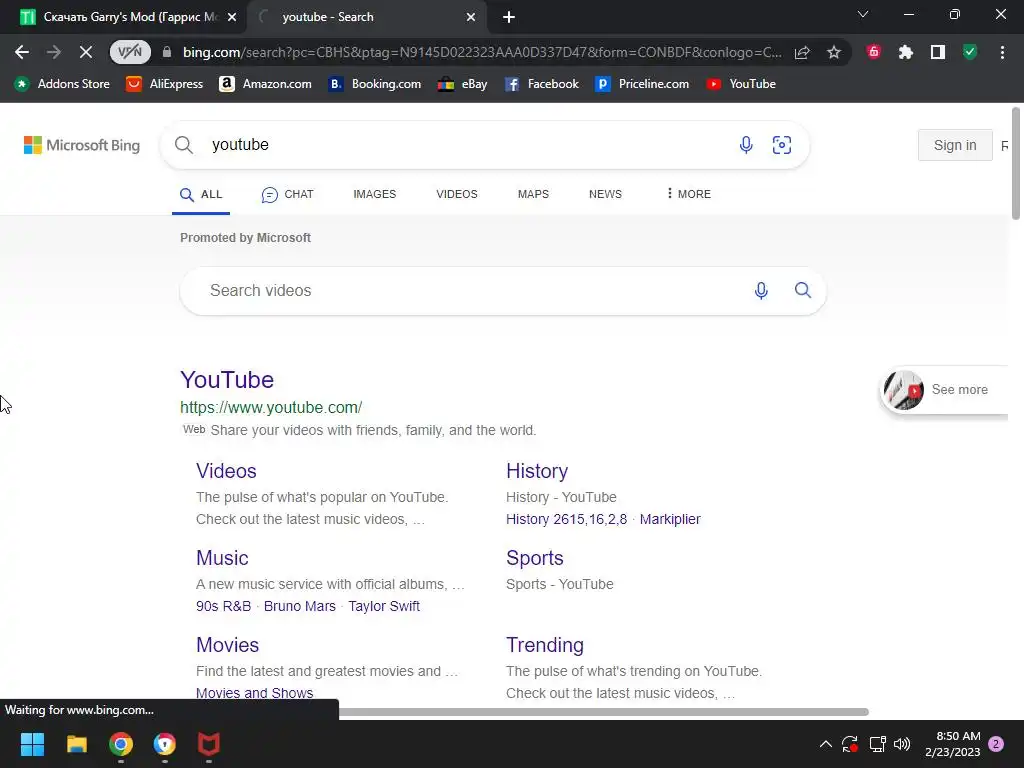
Task: Go back to the previous page
Action: tap(22, 52)
